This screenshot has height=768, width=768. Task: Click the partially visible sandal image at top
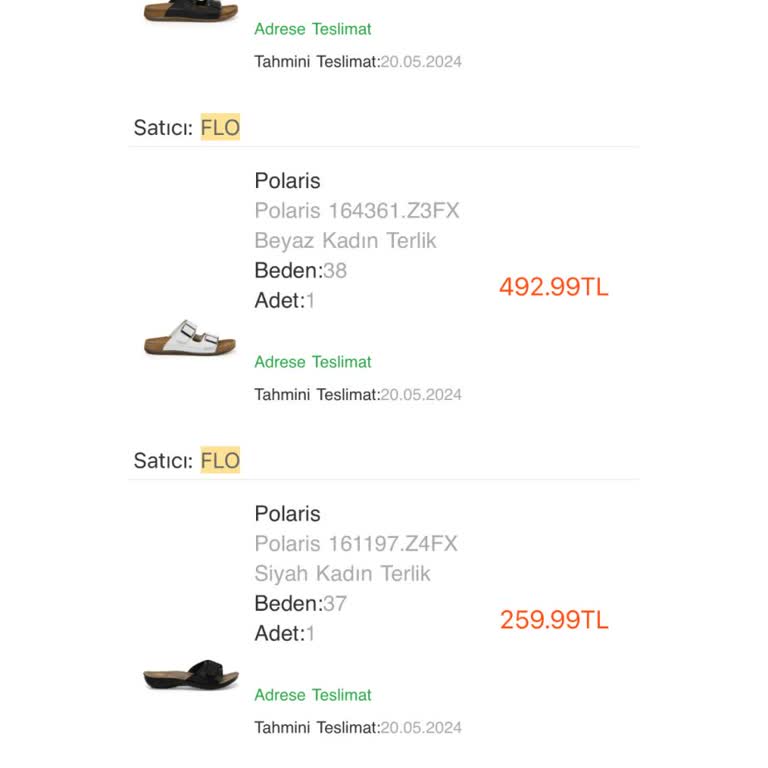190,11
